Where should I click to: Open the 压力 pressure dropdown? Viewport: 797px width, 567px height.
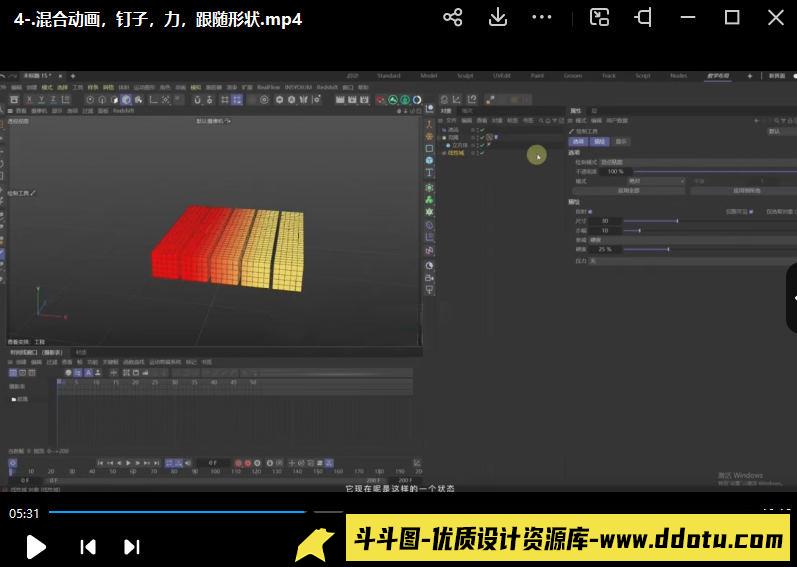coord(693,261)
